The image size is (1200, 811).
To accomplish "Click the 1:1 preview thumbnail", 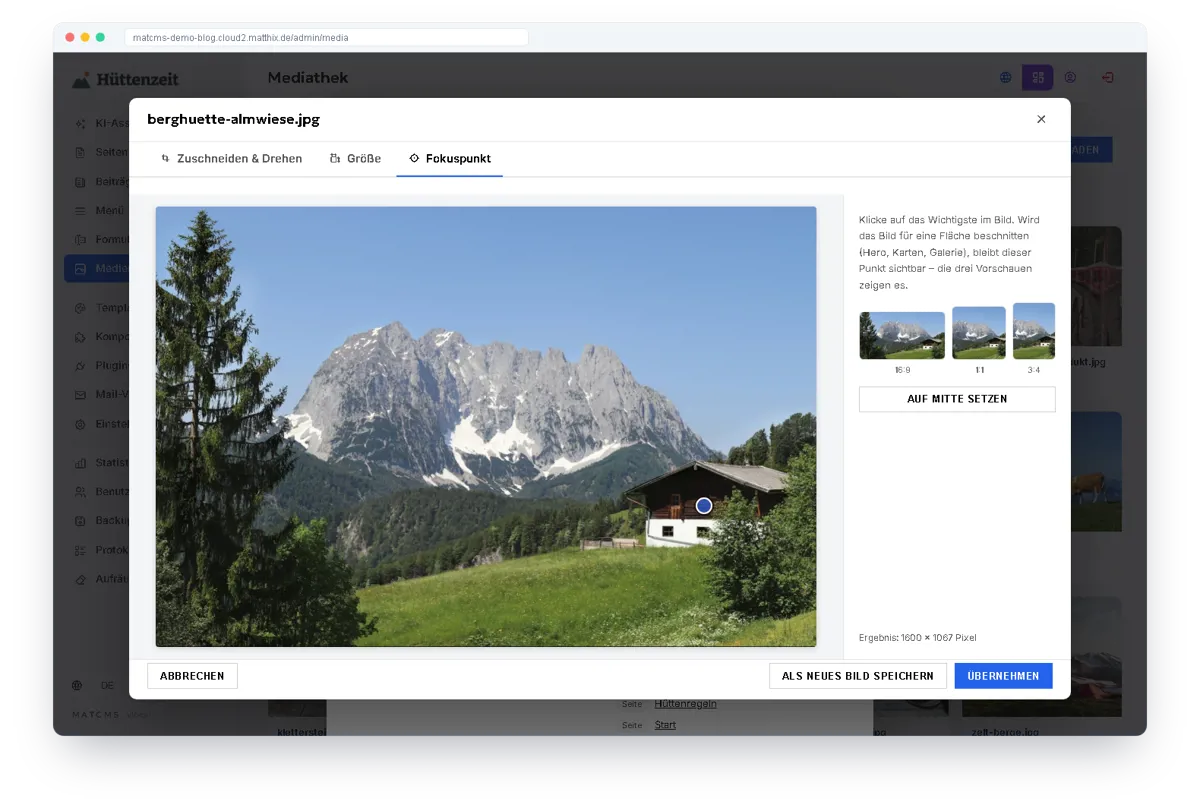I will [979, 333].
